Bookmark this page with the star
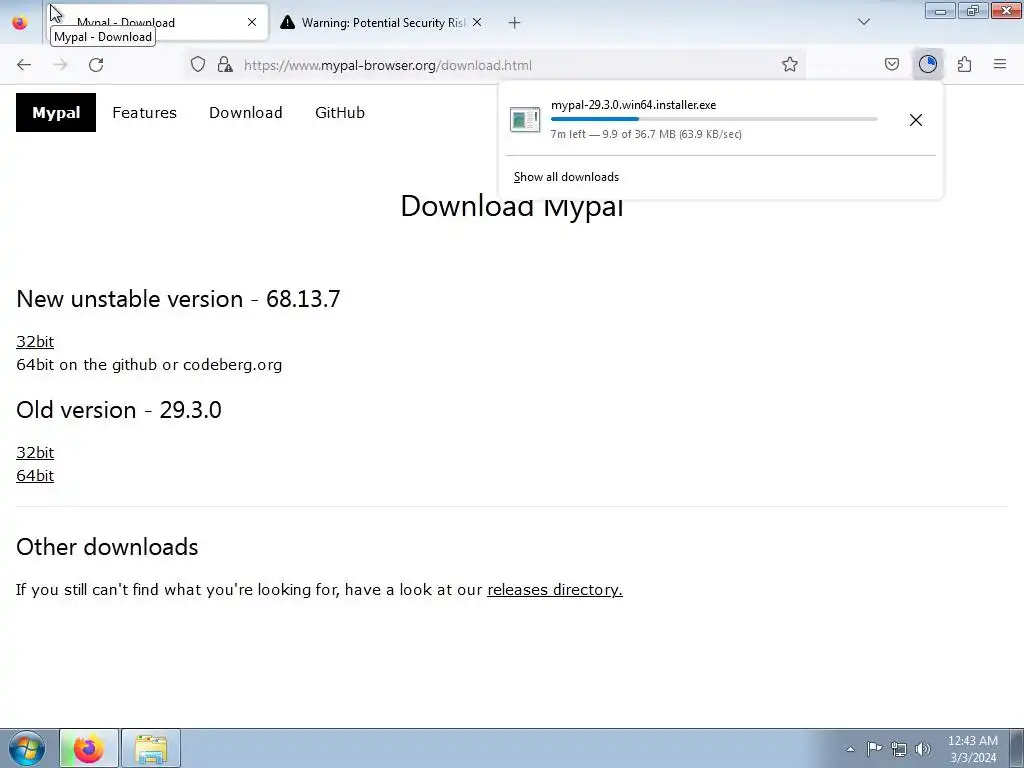This screenshot has height=768, width=1024. pos(790,64)
